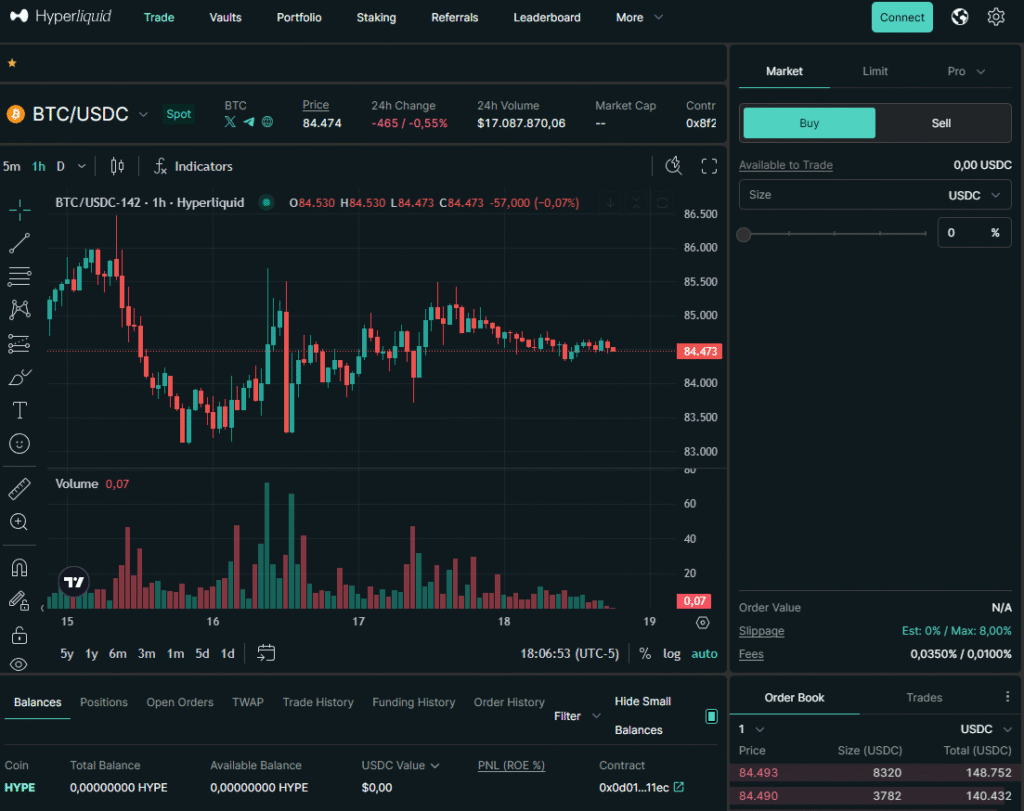1024x811 pixels.
Task: Expand the BTC/USDC pair selector
Action: (143, 115)
